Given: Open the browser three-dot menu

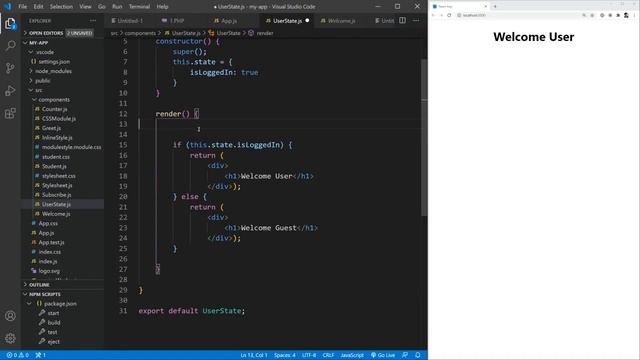Looking at the screenshot, I should pyautogui.click(x=634, y=15).
